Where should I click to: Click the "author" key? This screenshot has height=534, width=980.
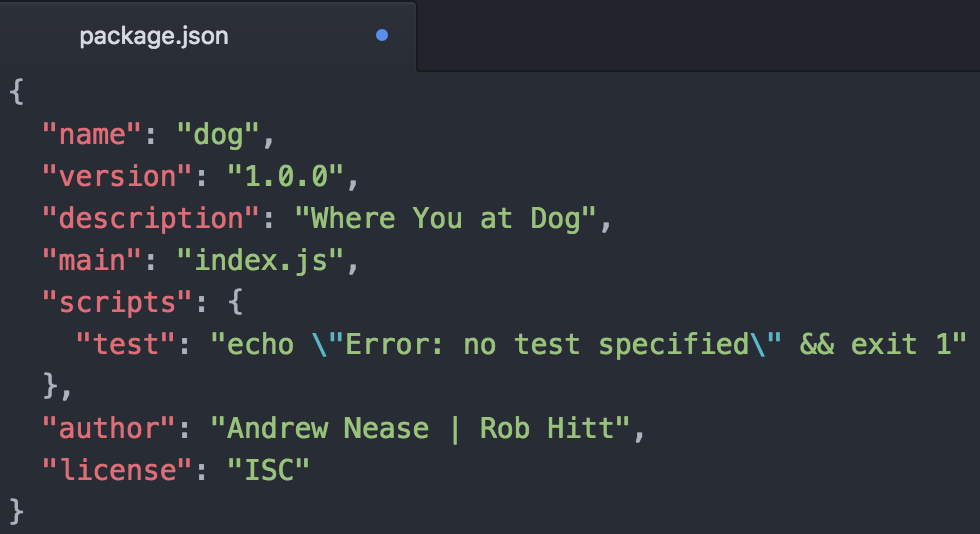pos(109,428)
